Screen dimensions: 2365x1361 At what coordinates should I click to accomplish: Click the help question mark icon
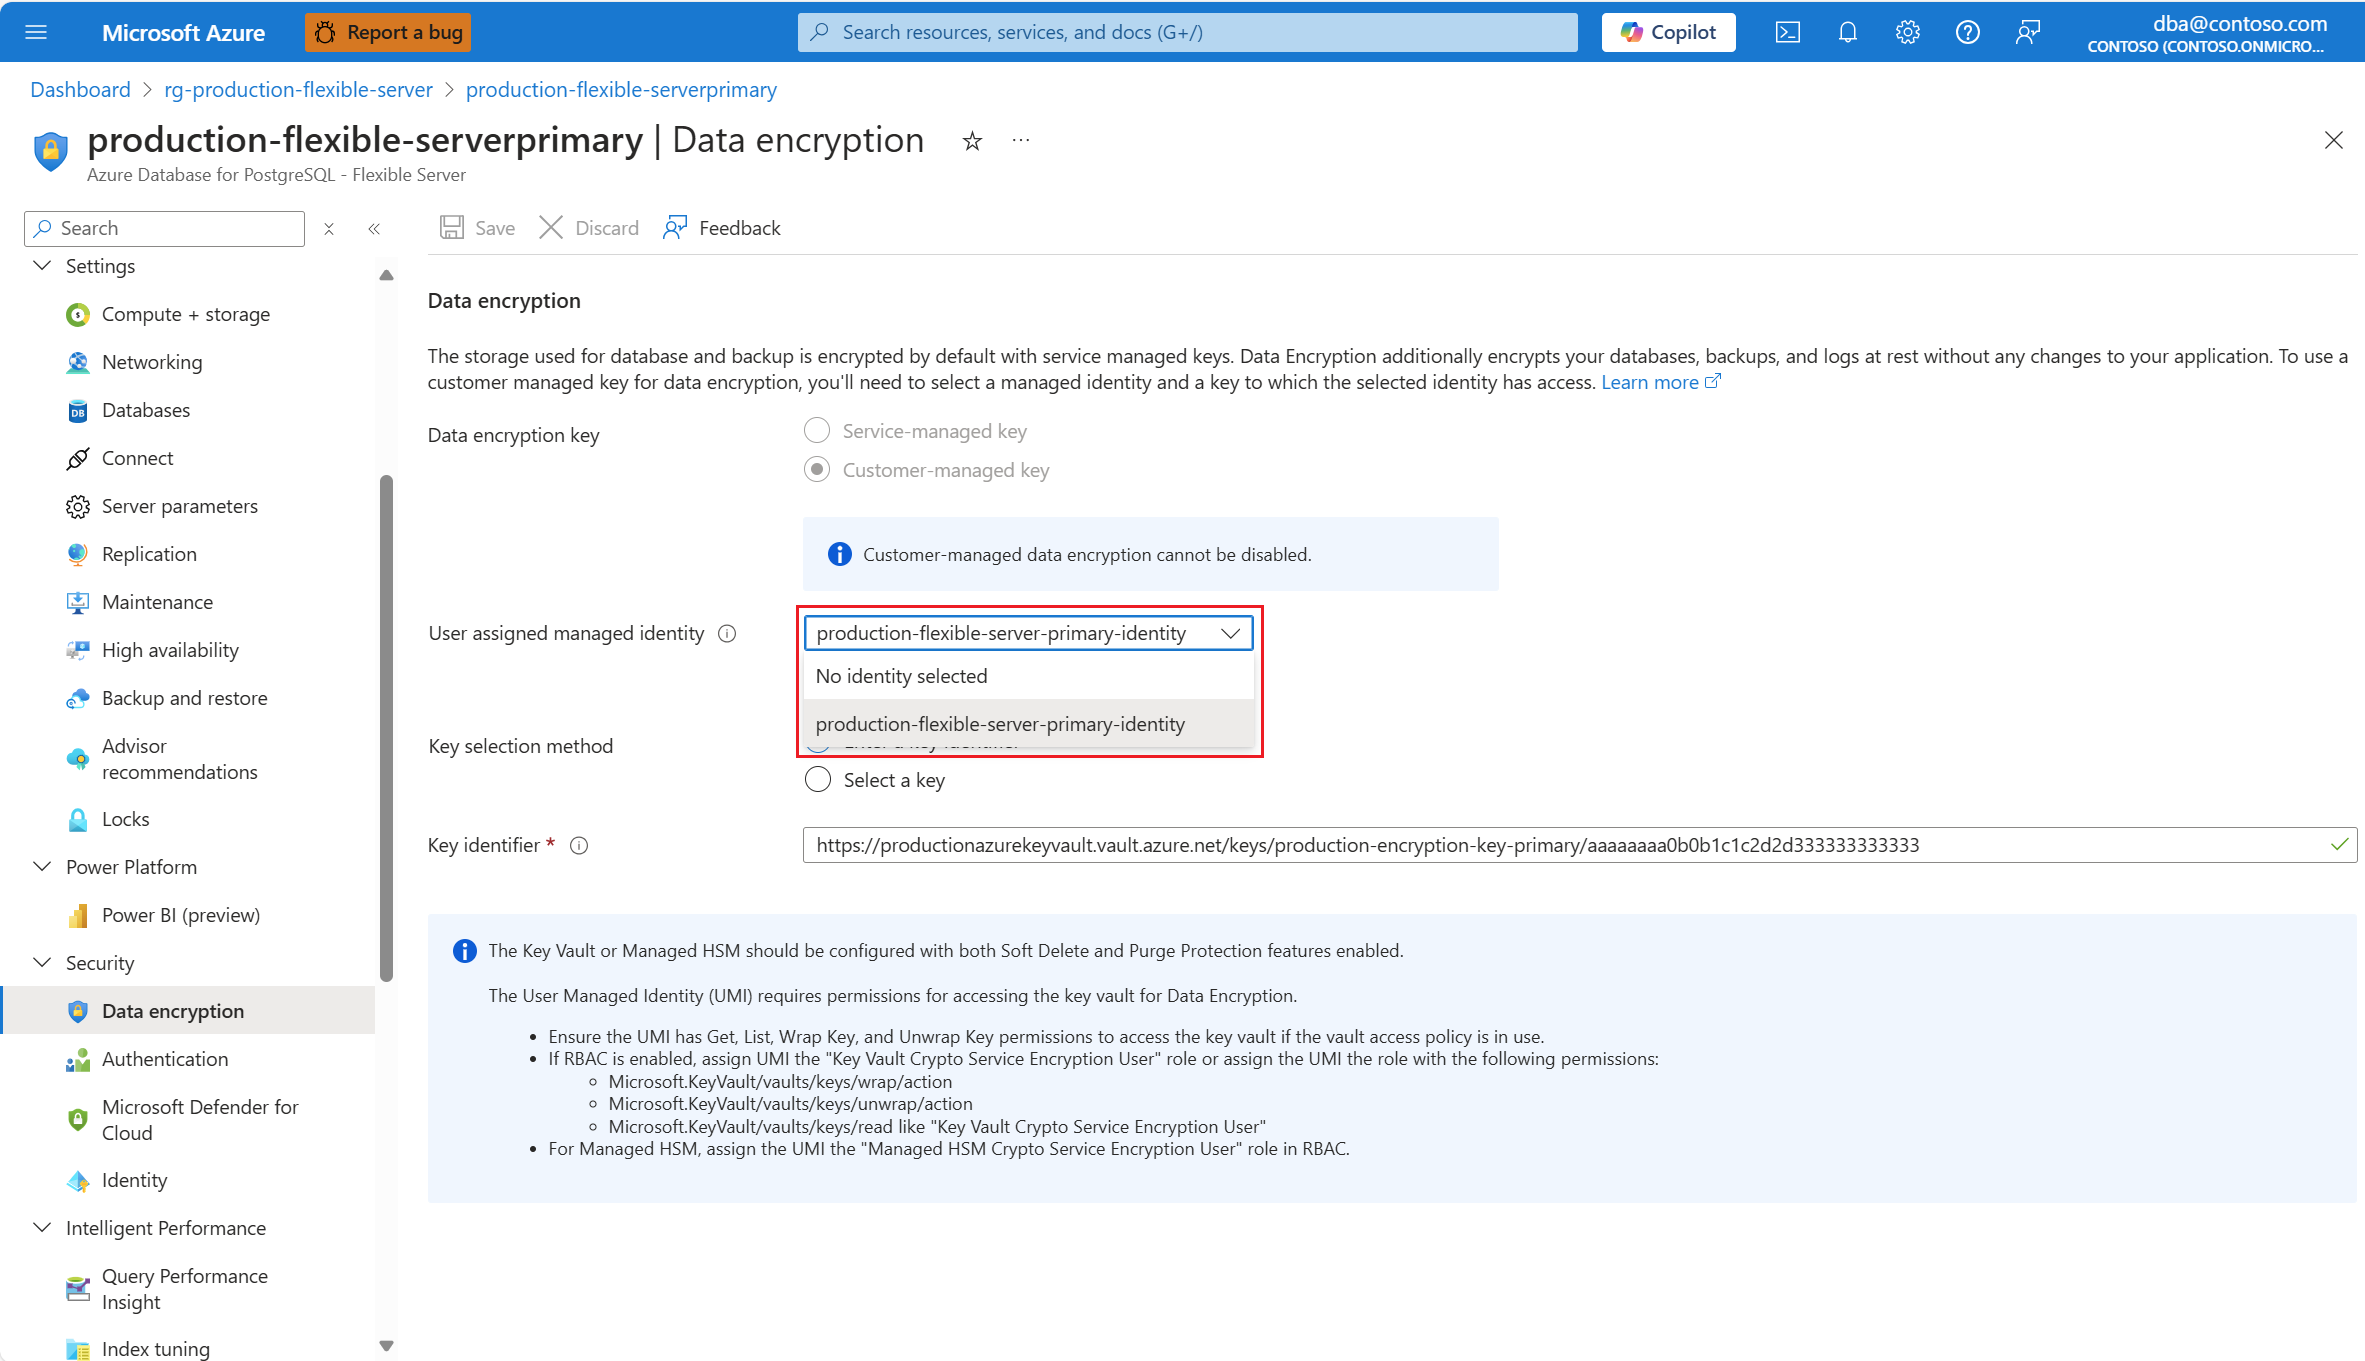1967,32
